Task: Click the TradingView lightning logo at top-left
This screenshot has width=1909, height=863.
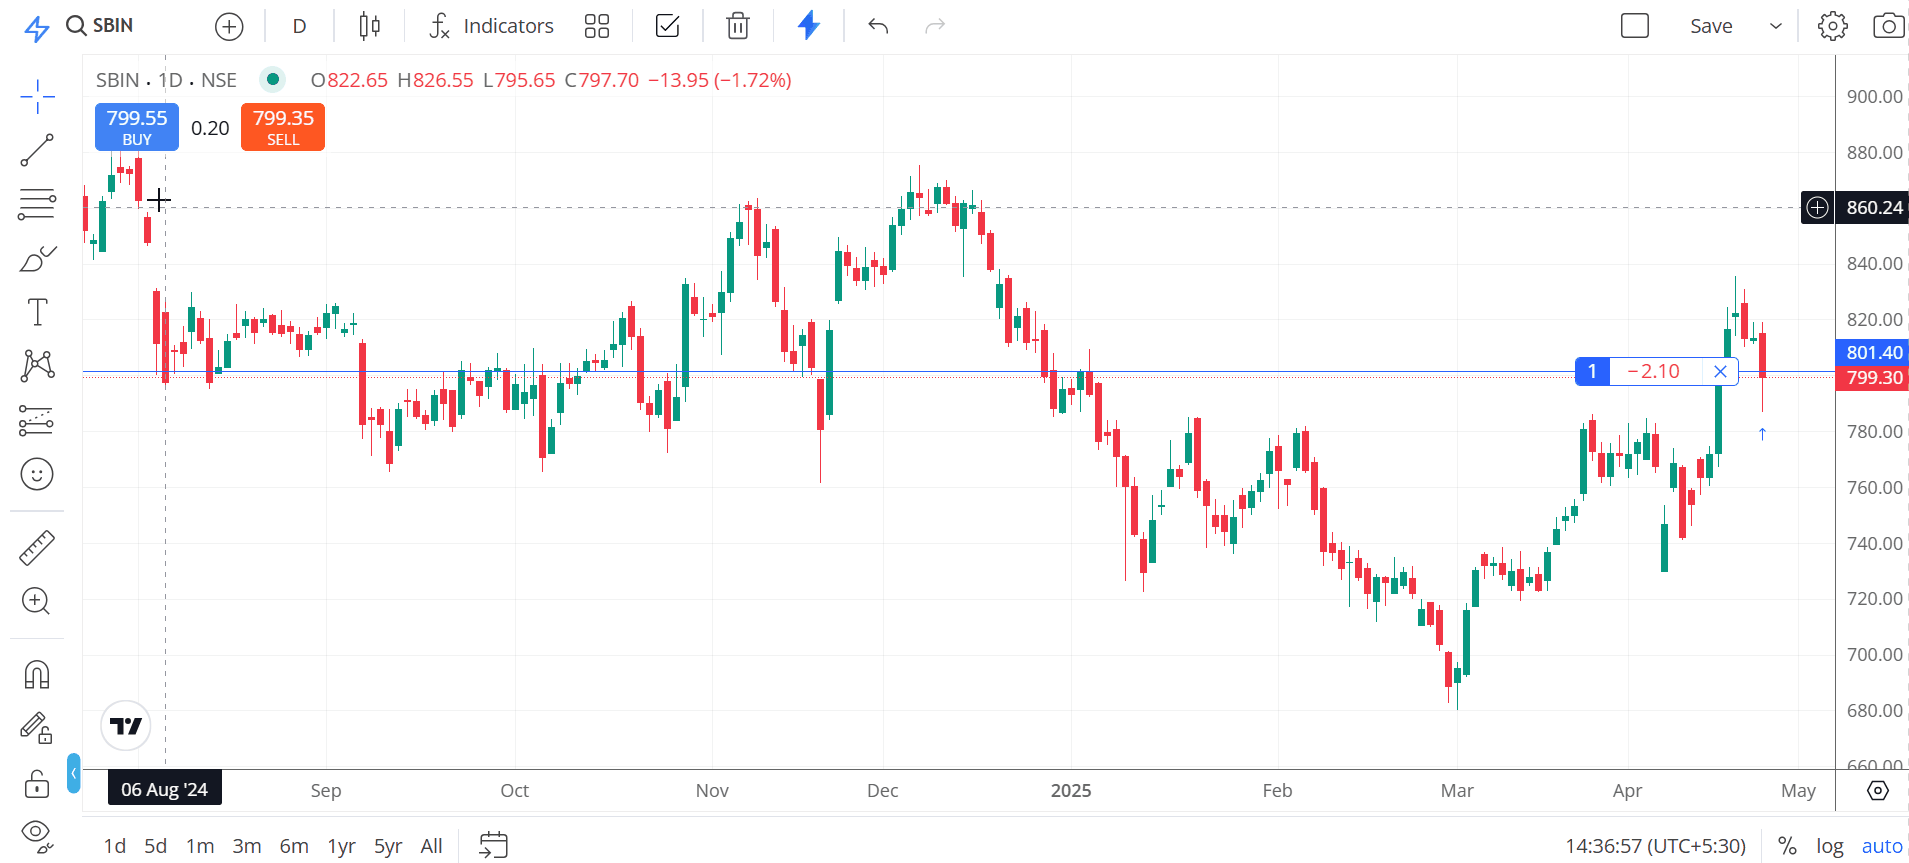Action: 37,28
